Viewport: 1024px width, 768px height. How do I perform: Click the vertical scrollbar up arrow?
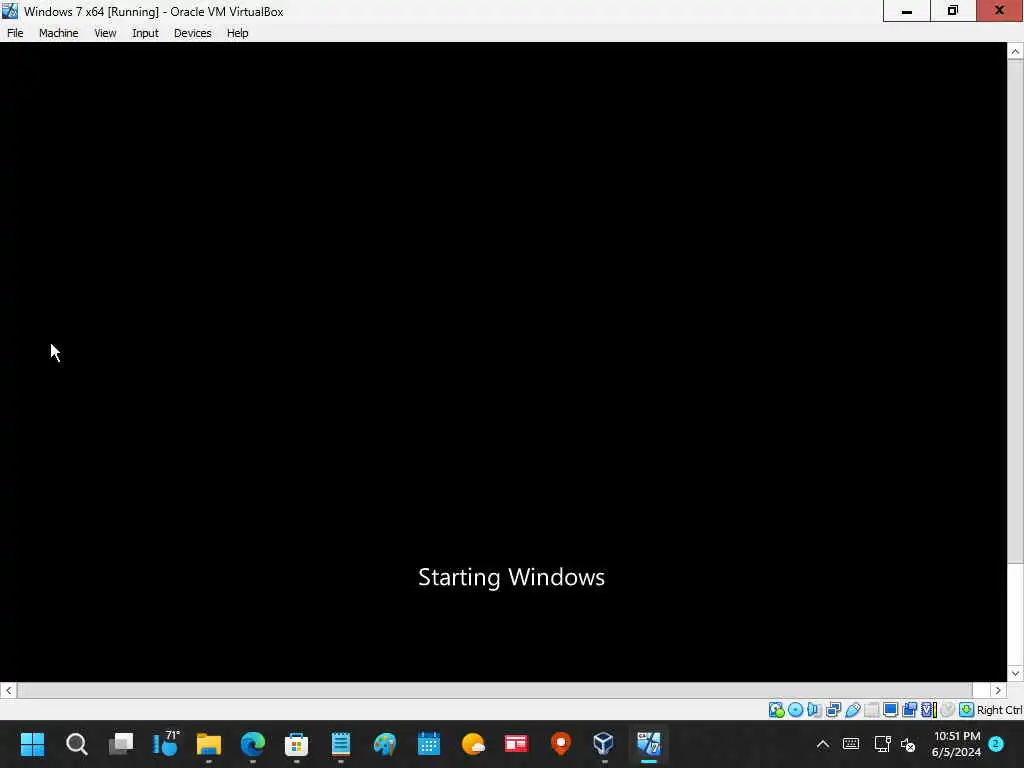(1015, 52)
